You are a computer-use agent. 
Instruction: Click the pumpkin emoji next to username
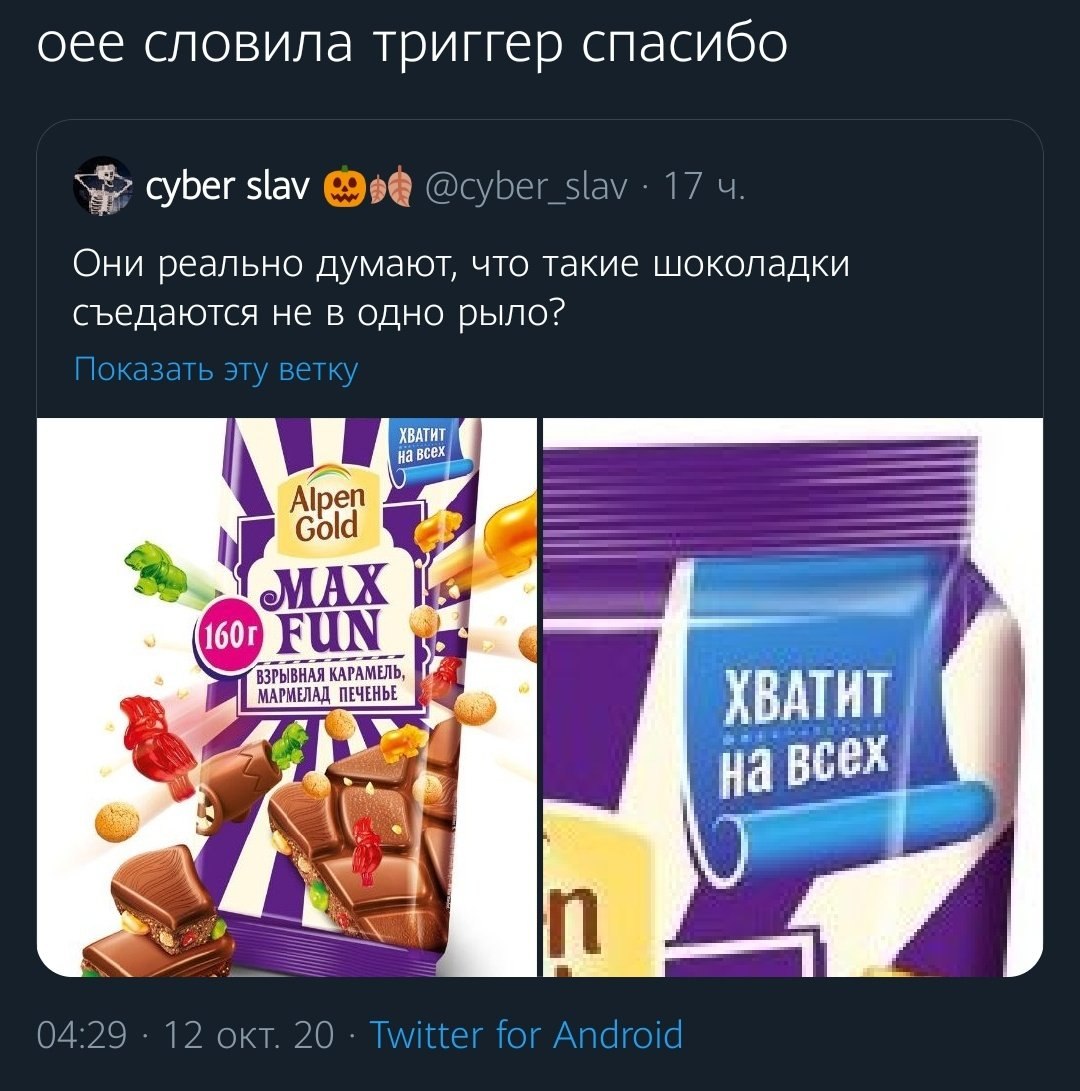[x=344, y=186]
